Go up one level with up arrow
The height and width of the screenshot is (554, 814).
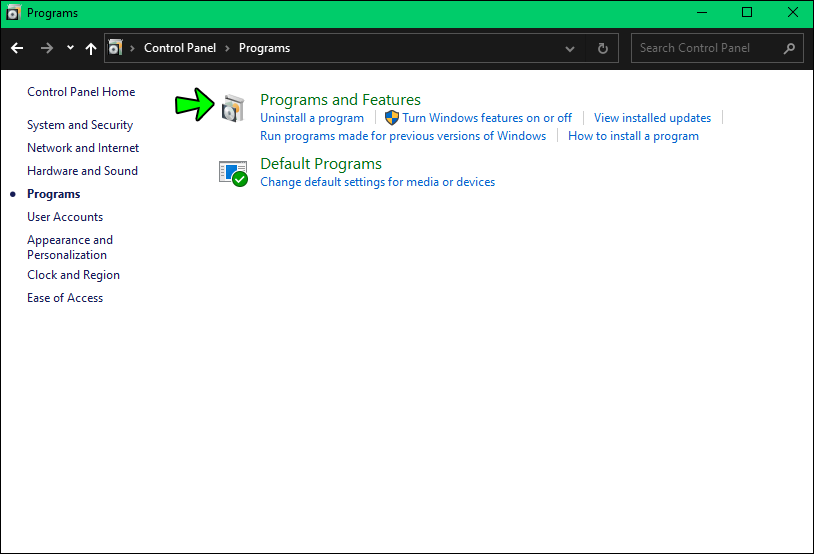[91, 48]
